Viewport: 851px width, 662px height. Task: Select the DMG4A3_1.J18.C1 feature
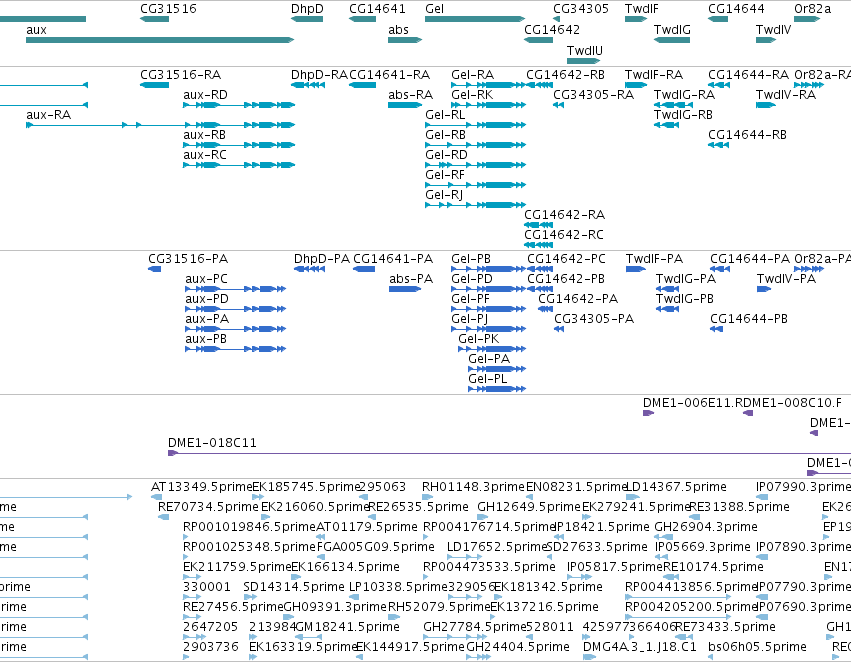tap(589, 657)
